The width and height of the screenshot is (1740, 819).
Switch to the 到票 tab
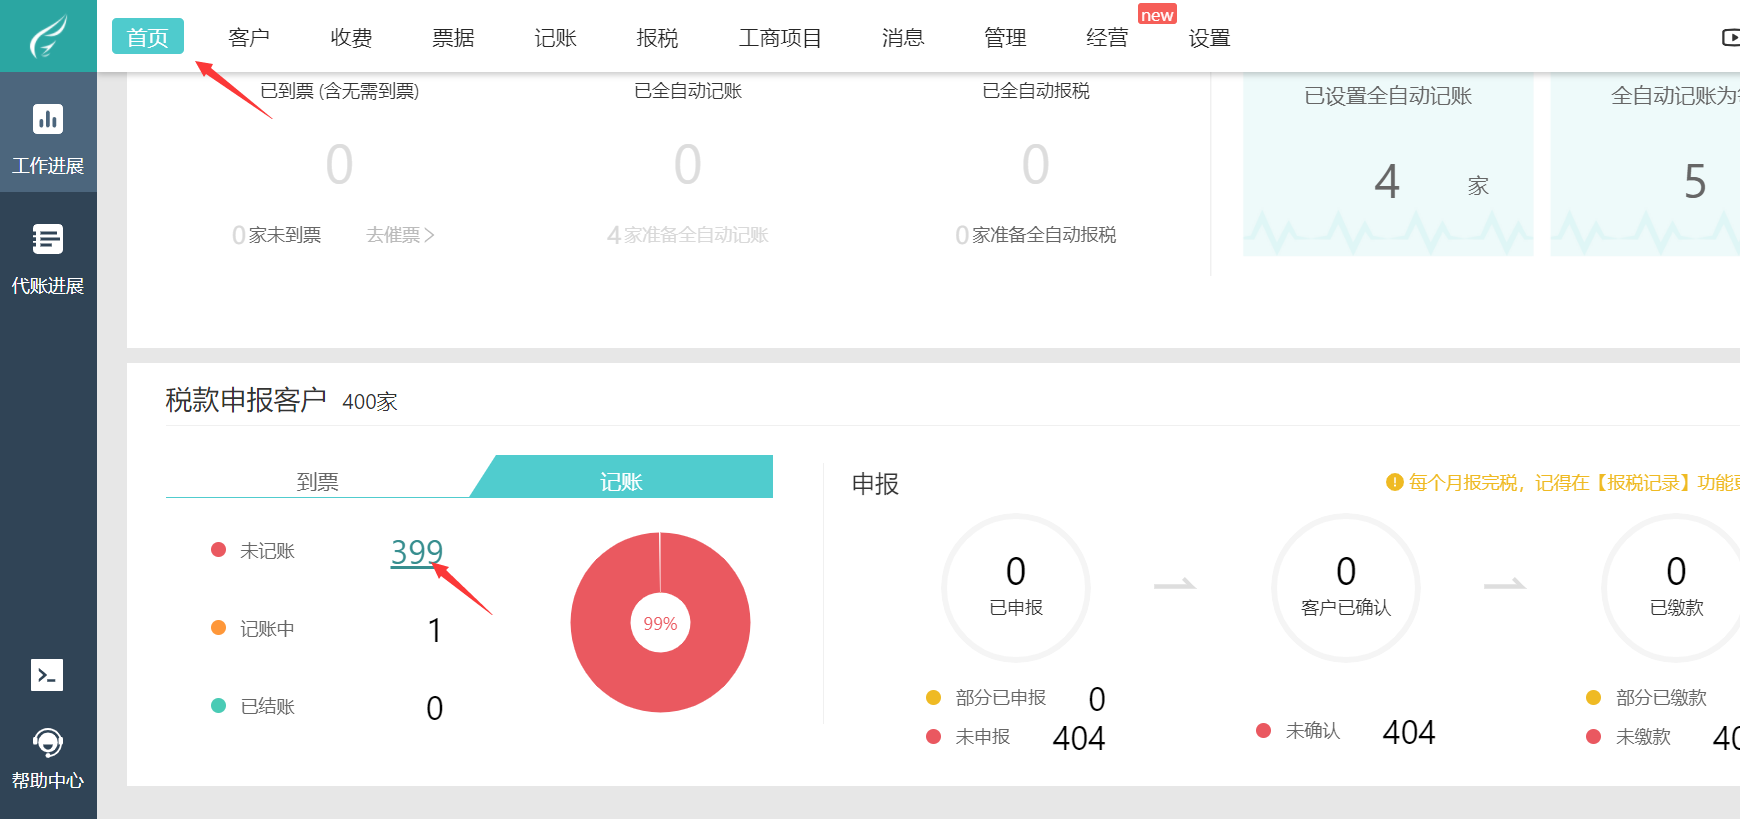point(317,481)
